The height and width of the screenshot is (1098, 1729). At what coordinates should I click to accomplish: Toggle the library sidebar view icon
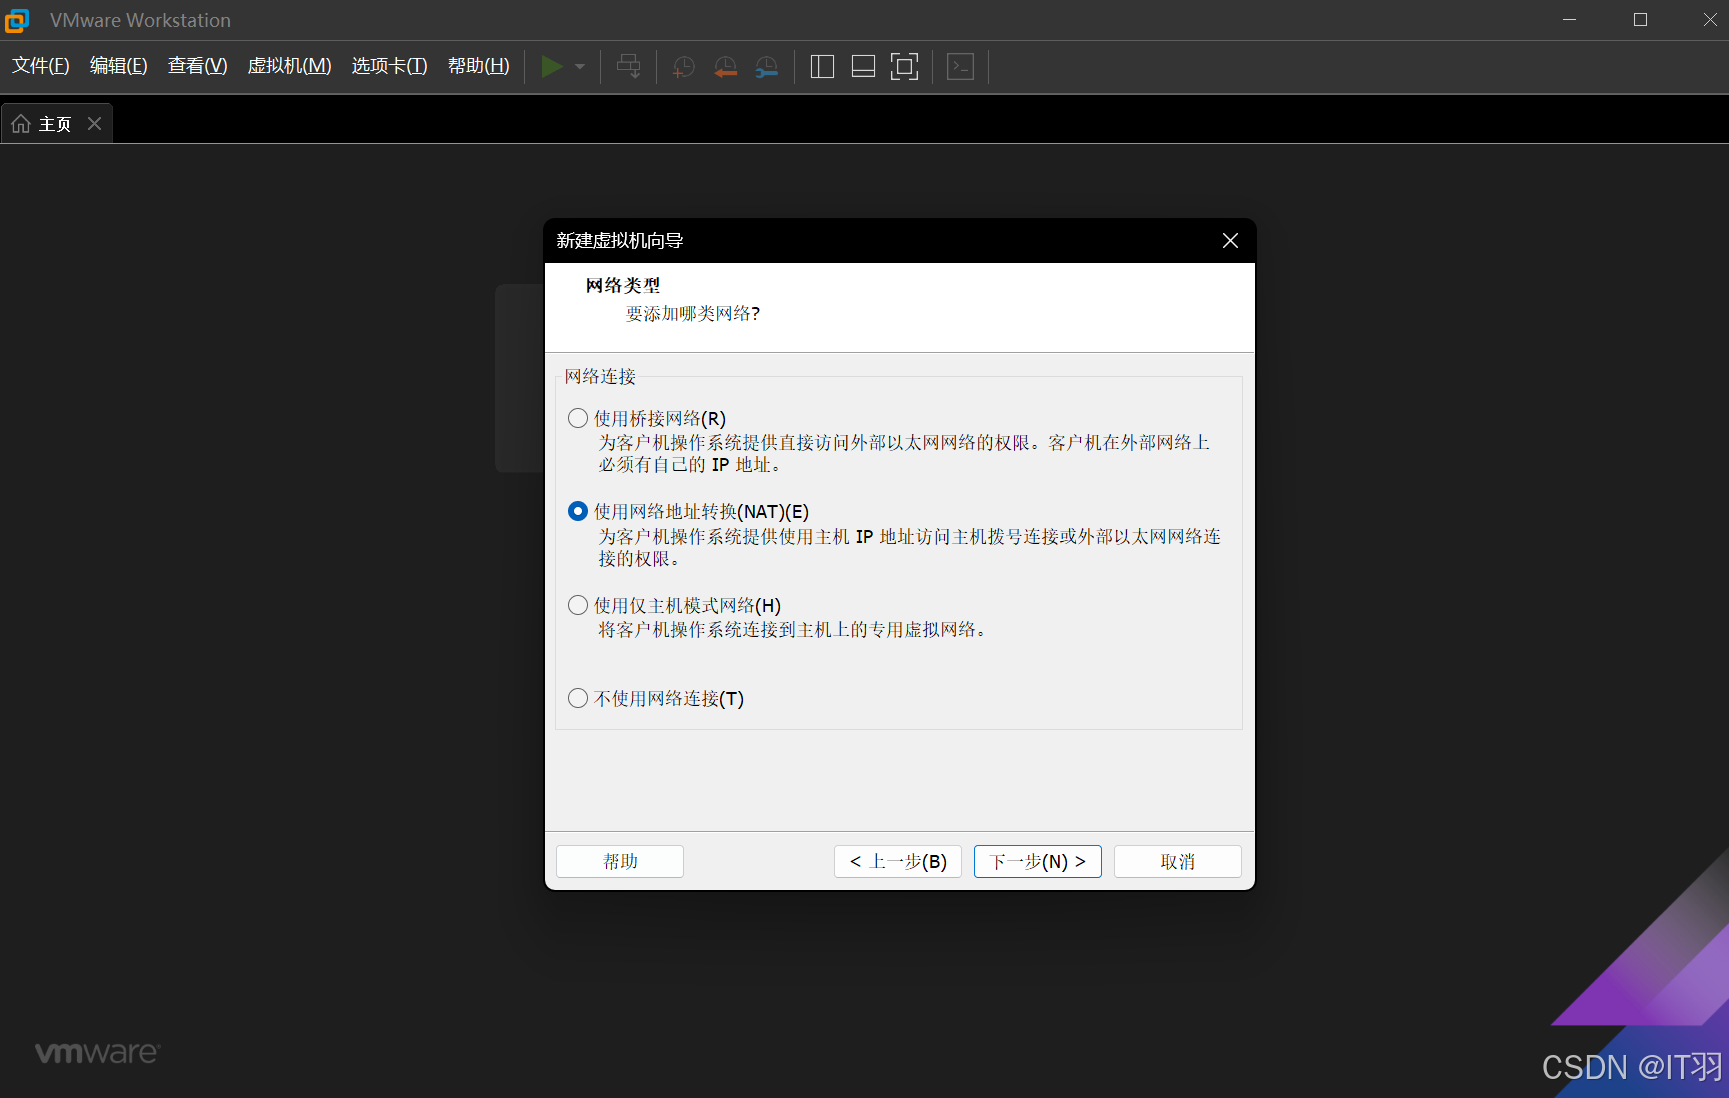(822, 67)
